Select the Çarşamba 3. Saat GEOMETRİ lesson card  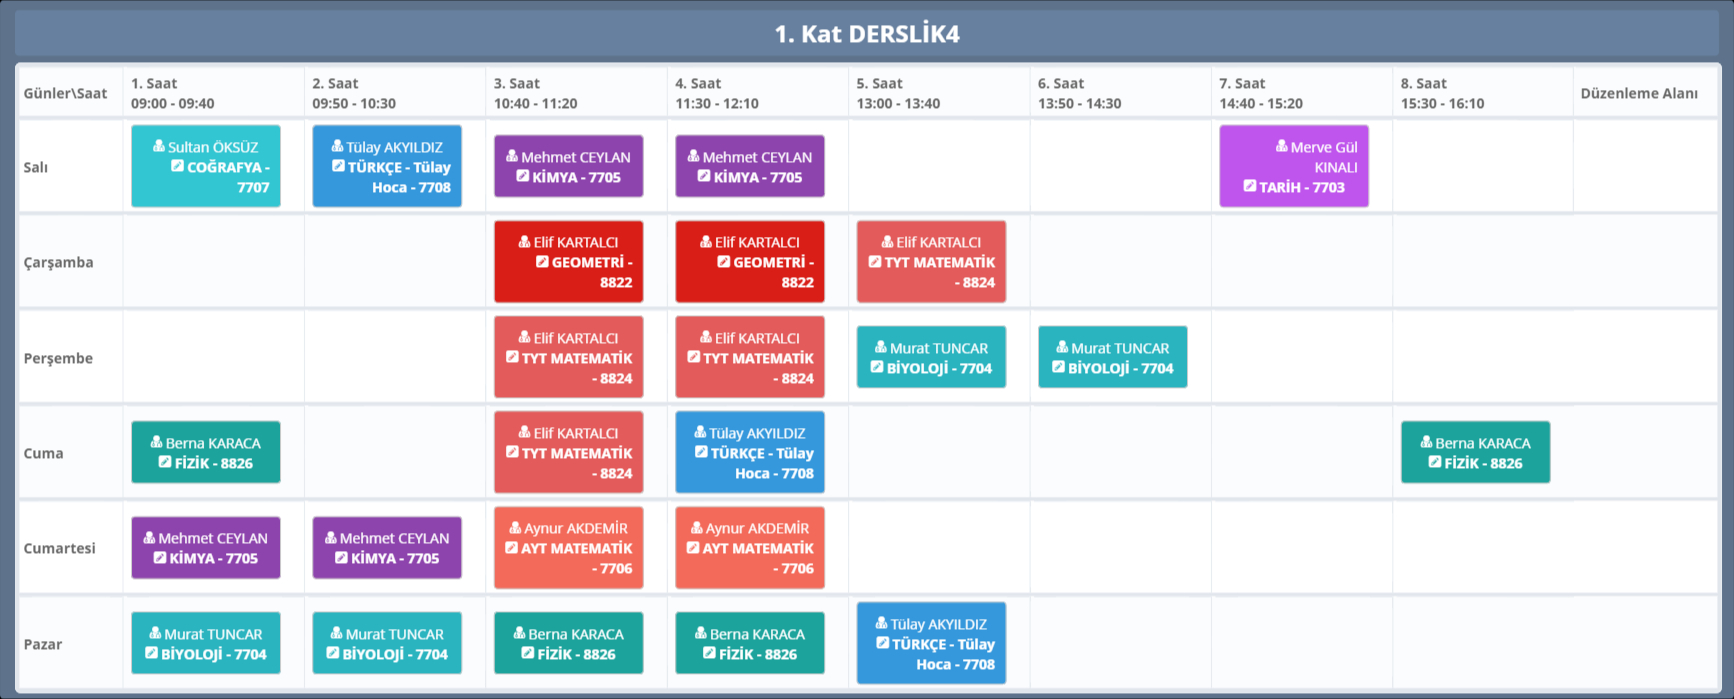(568, 262)
